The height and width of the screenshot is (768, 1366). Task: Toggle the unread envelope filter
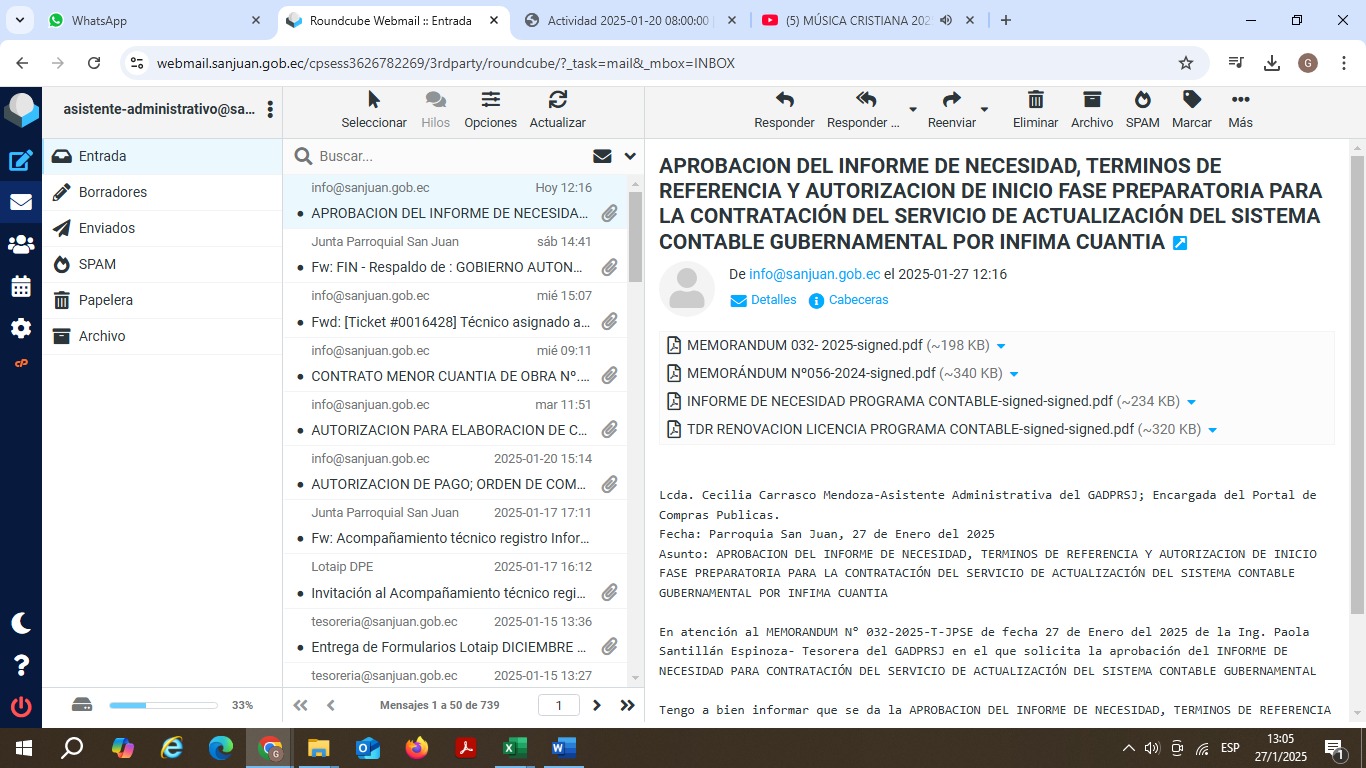click(x=602, y=156)
